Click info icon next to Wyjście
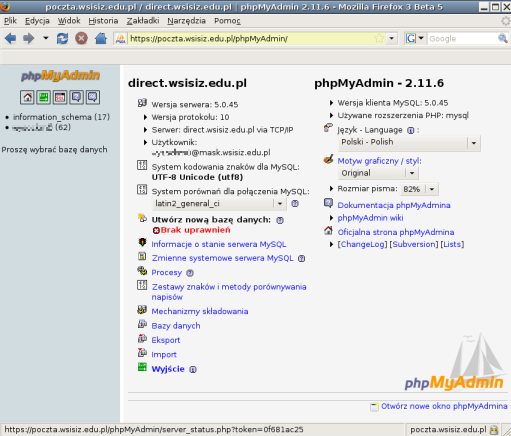The image size is (511, 436). [x=193, y=369]
